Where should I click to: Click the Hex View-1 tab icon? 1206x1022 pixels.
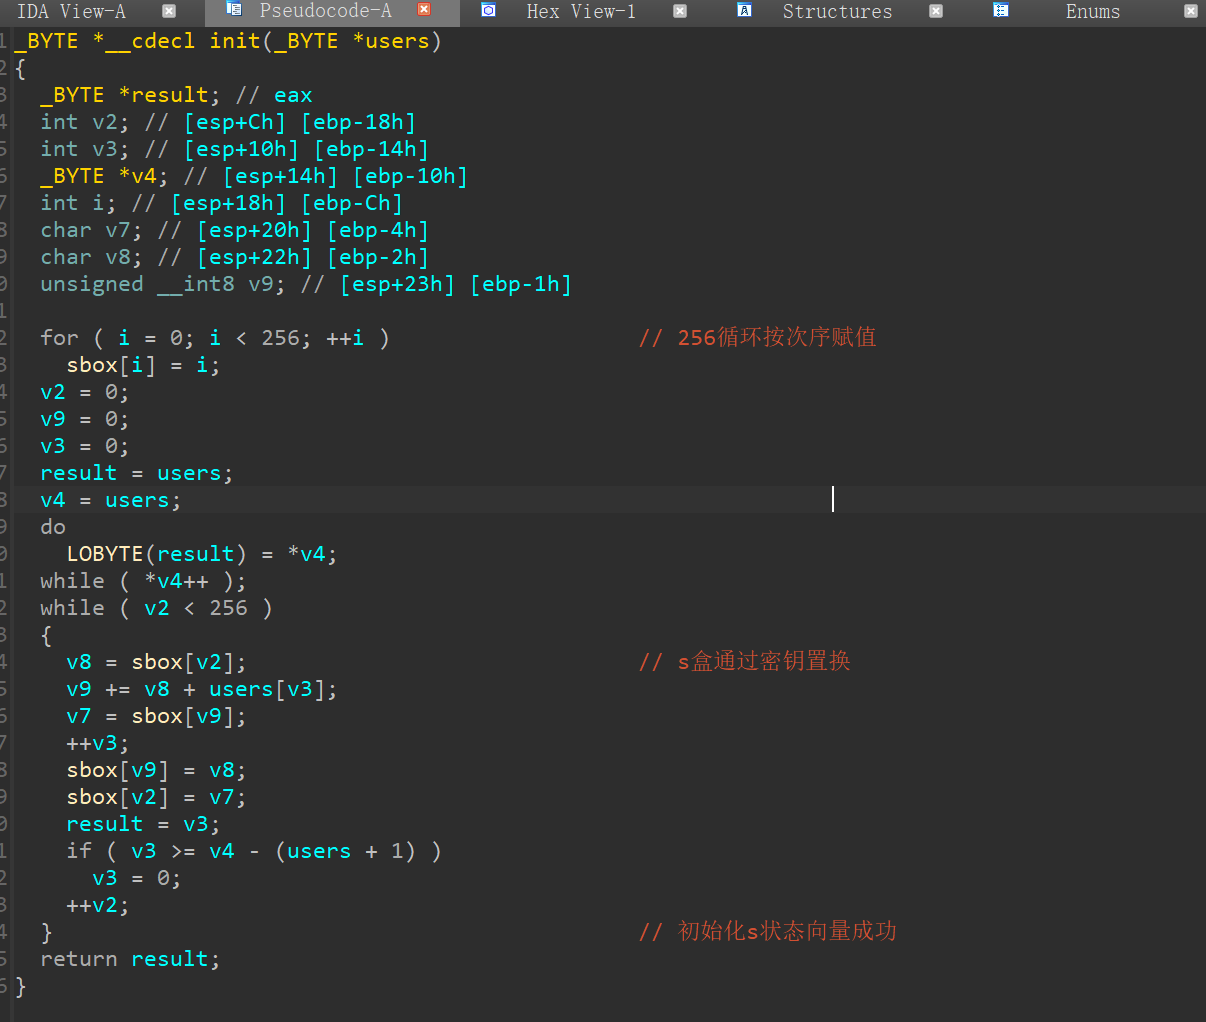pos(488,11)
